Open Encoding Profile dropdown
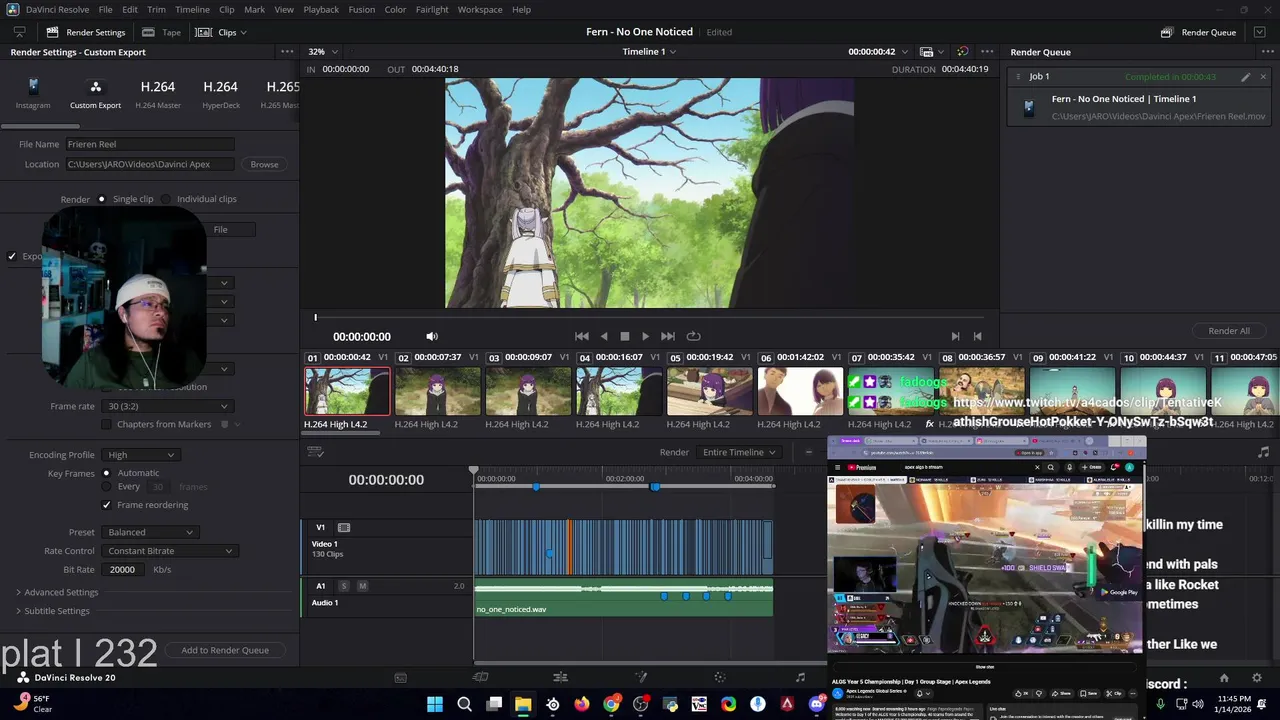1280x720 pixels. pyautogui.click(x=140, y=455)
